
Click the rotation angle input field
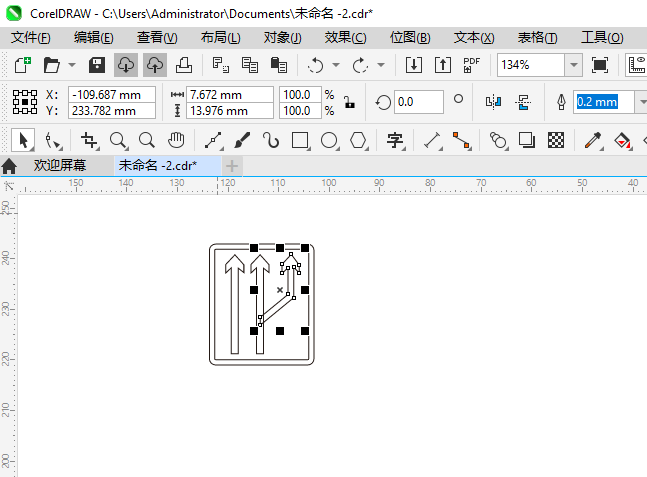click(x=418, y=102)
